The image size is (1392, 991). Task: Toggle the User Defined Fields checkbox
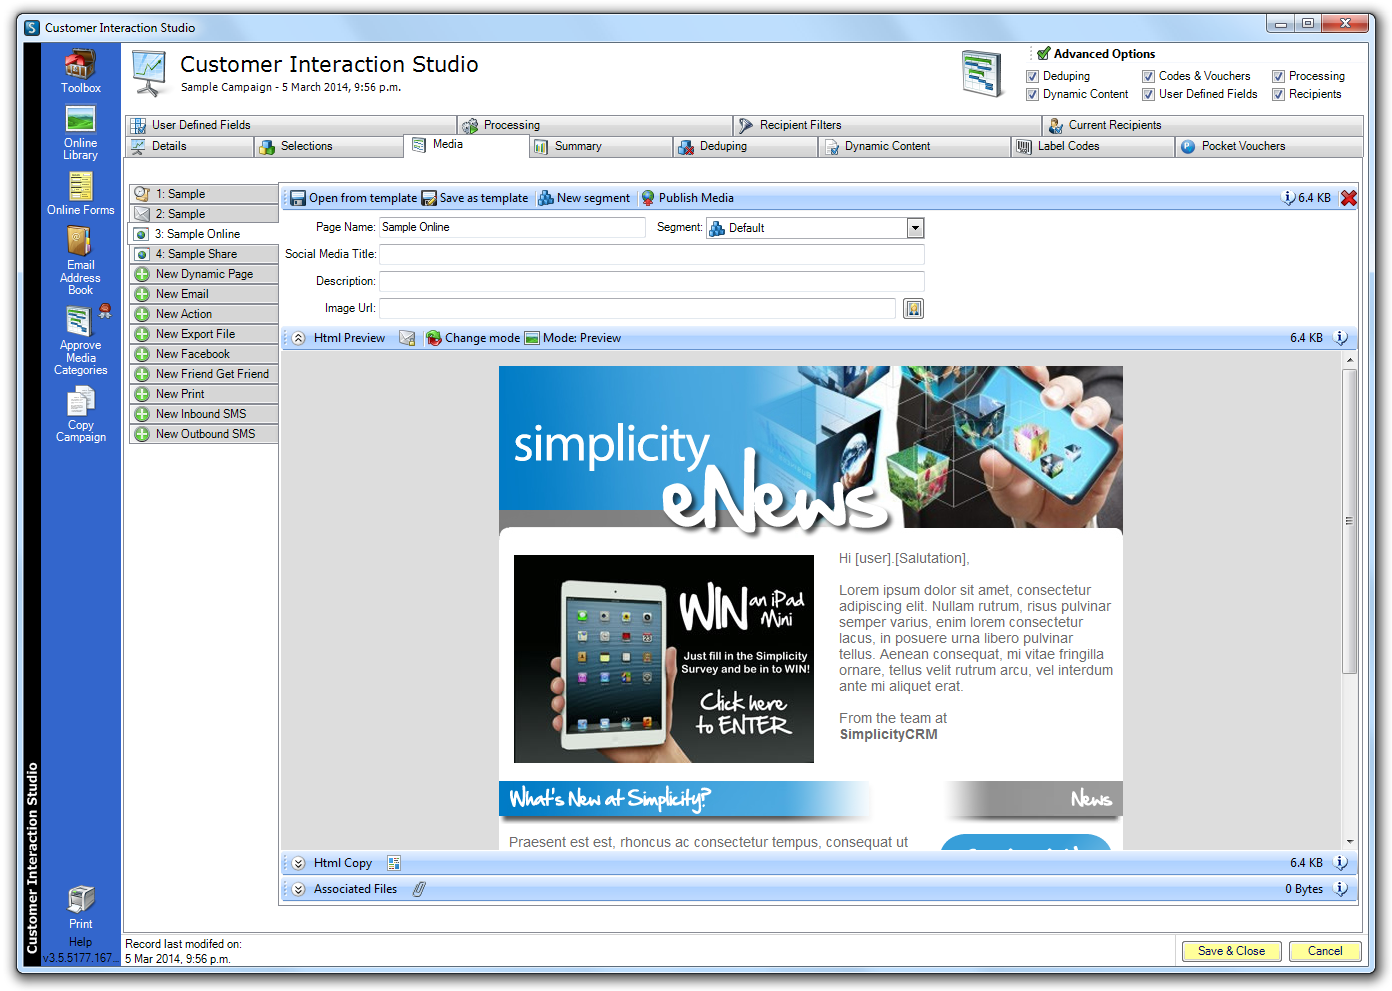(1148, 95)
